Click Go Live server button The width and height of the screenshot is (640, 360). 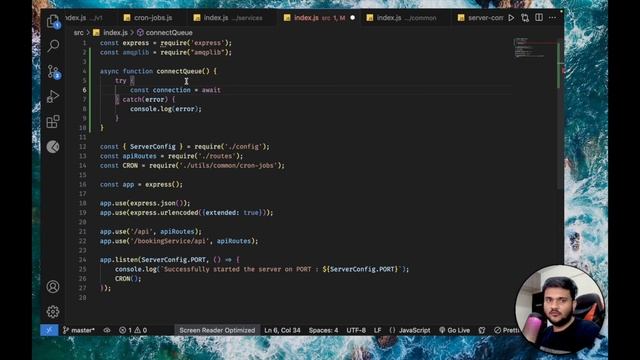(x=454, y=330)
